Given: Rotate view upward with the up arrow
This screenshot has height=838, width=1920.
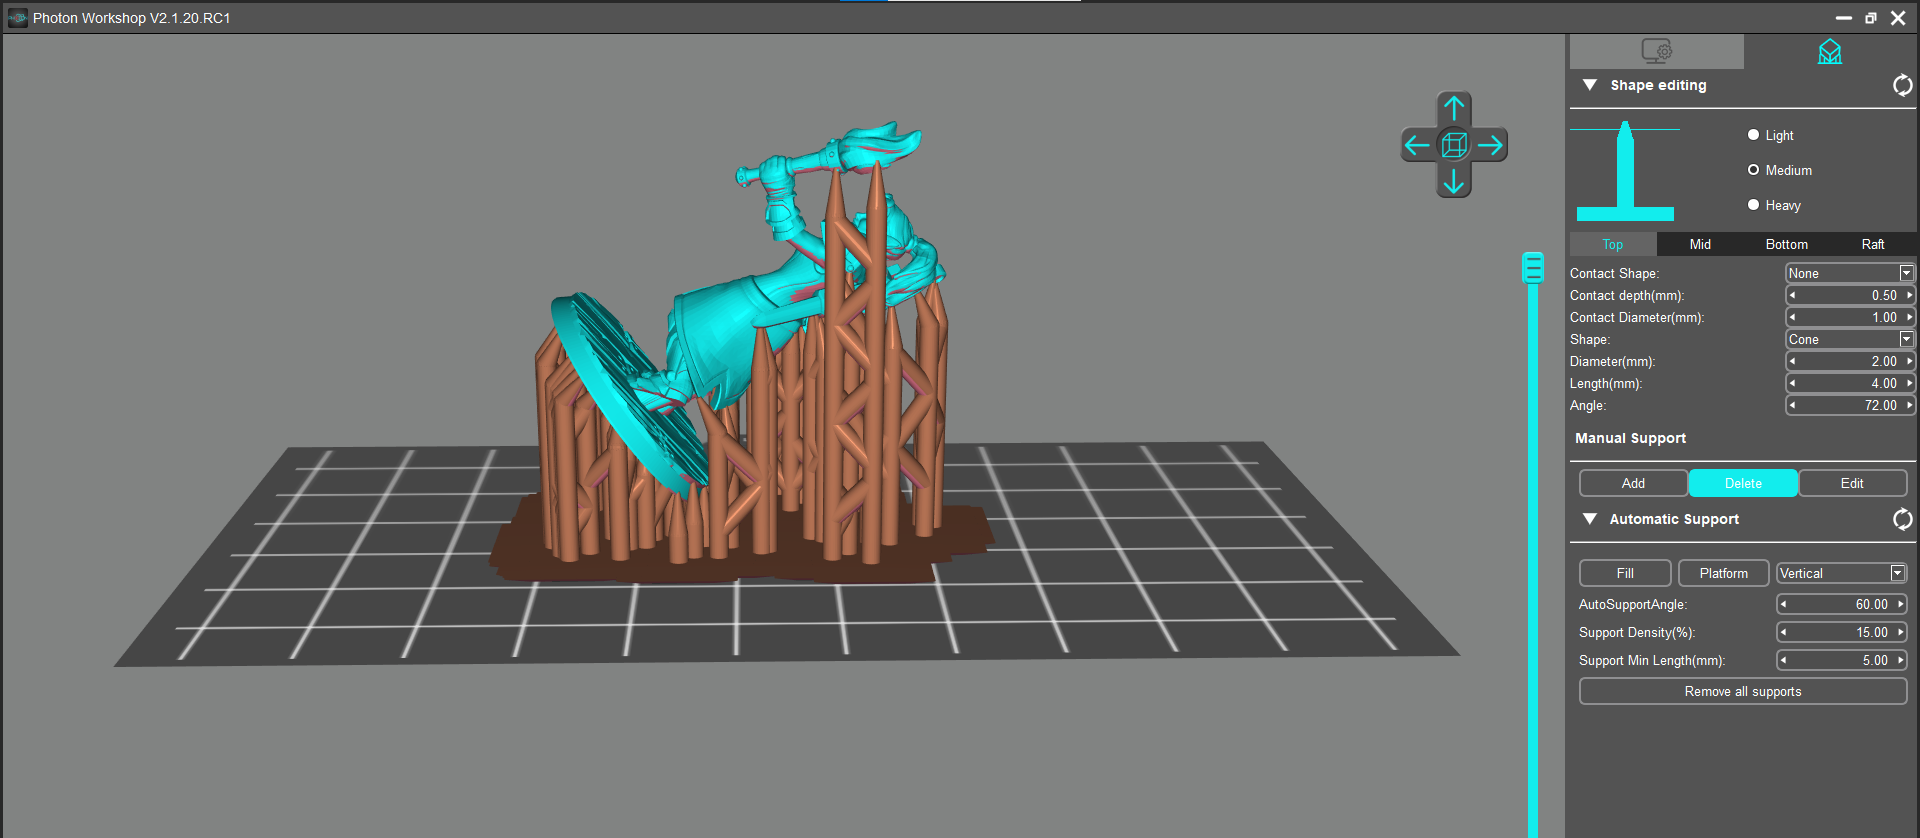Looking at the screenshot, I should pyautogui.click(x=1454, y=108).
